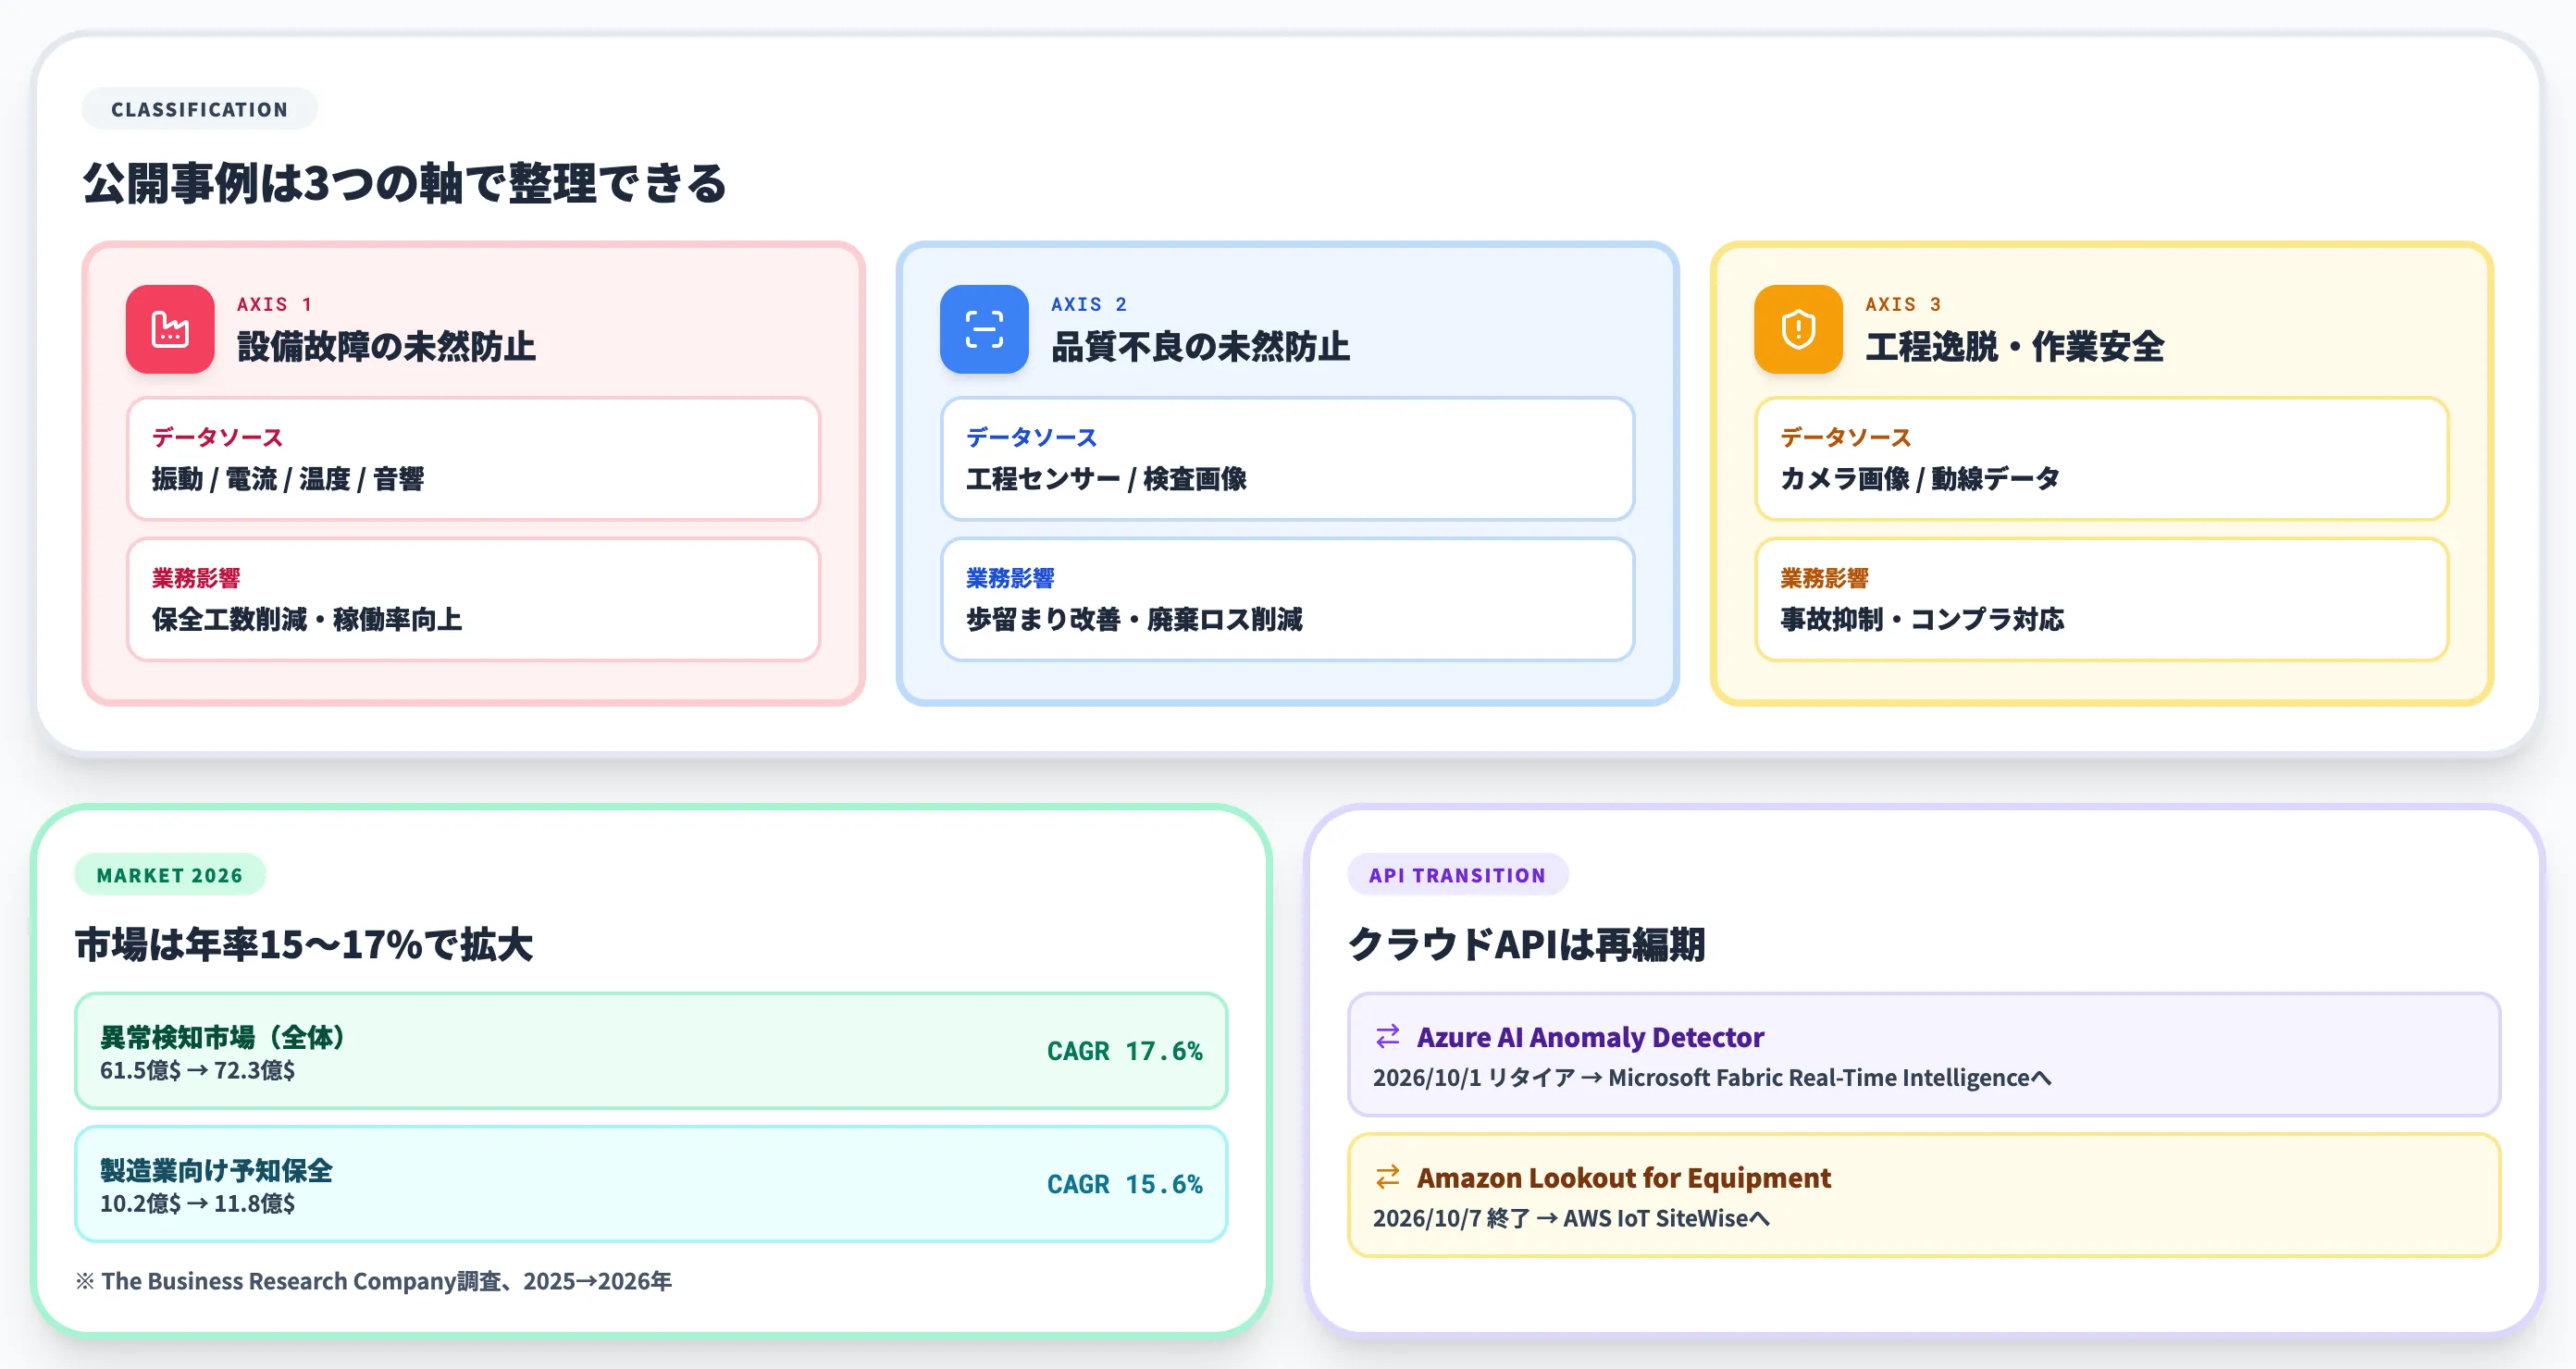Click the swap arrows icon beside Azure AI Anomaly Detector
This screenshot has width=2576, height=1369.
click(1387, 1038)
